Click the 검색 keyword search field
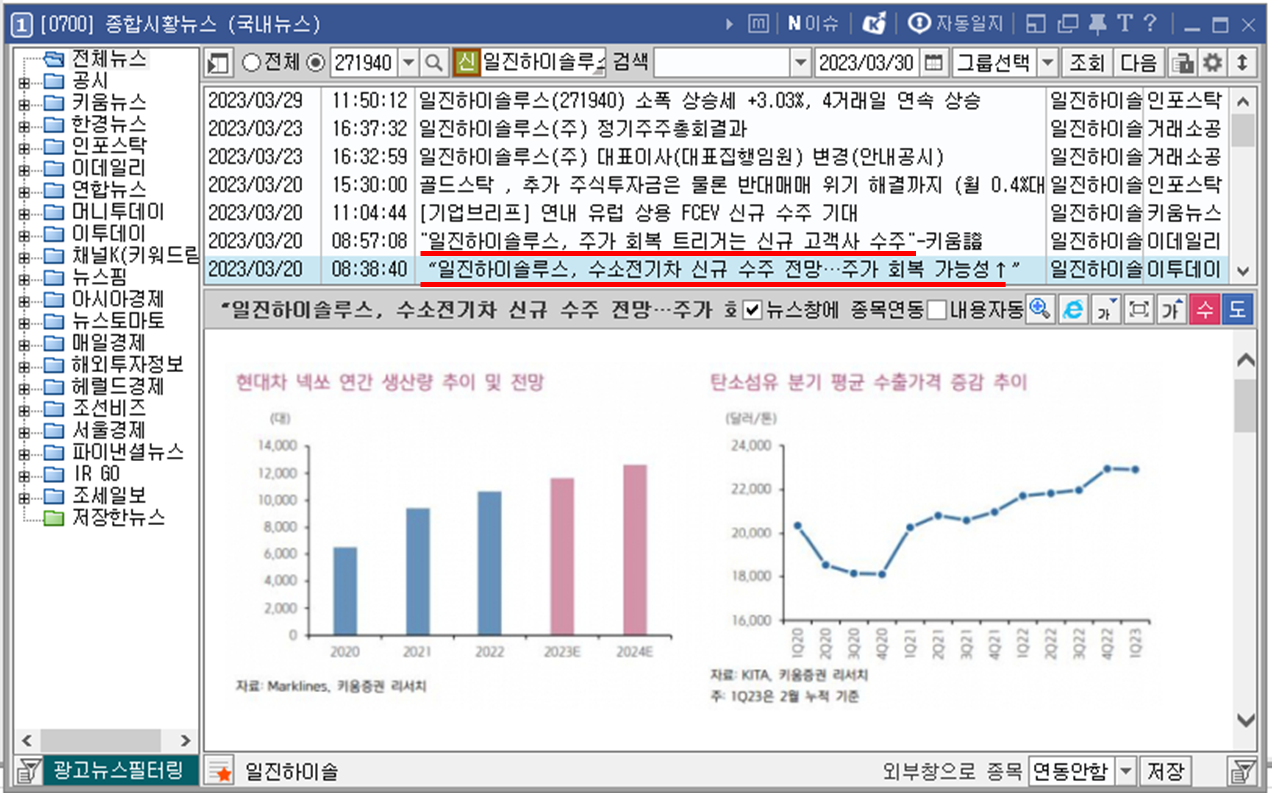This screenshot has height=793, width=1272. tap(721, 62)
